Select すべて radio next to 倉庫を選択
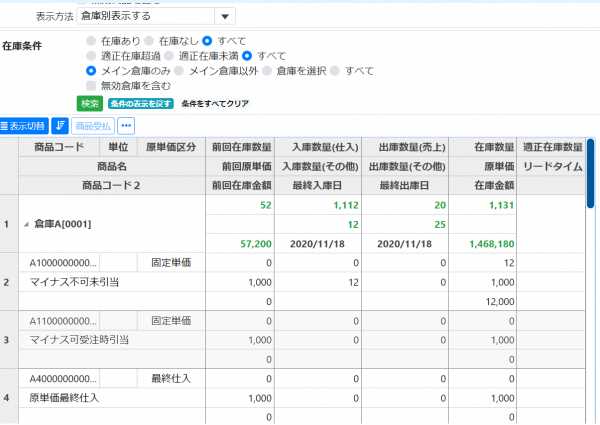 pyautogui.click(x=335, y=71)
